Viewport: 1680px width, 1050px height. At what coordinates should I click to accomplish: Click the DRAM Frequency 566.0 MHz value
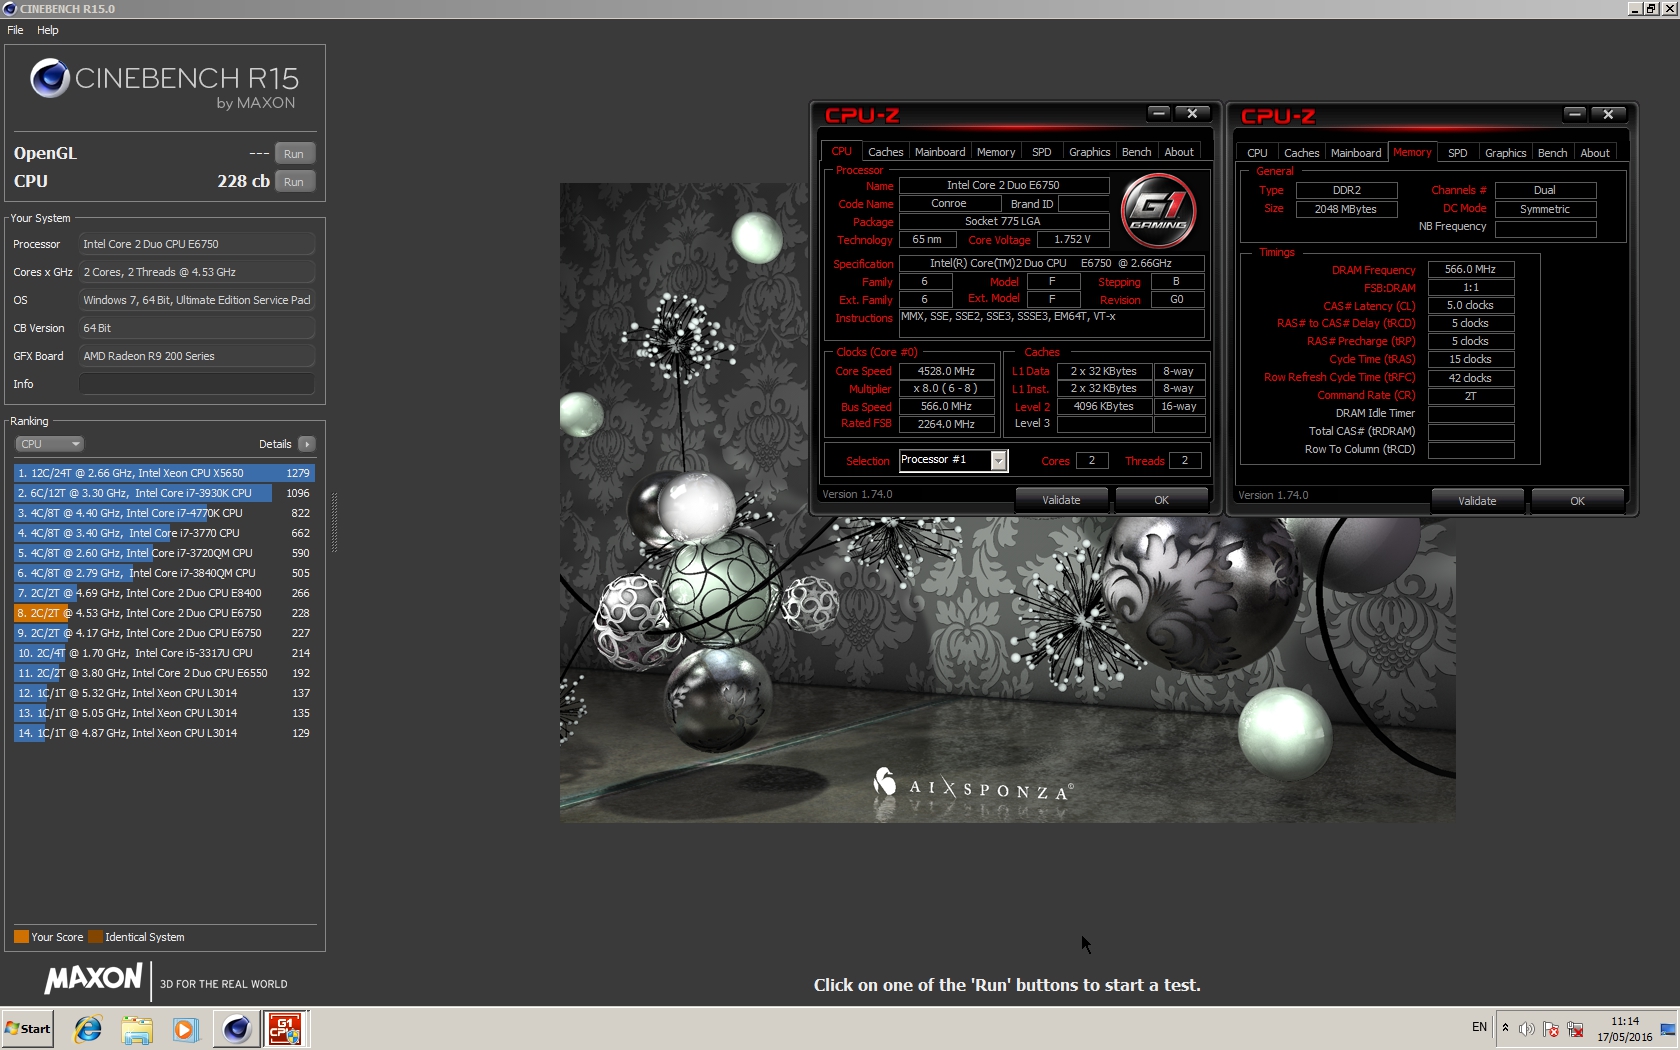point(1471,269)
